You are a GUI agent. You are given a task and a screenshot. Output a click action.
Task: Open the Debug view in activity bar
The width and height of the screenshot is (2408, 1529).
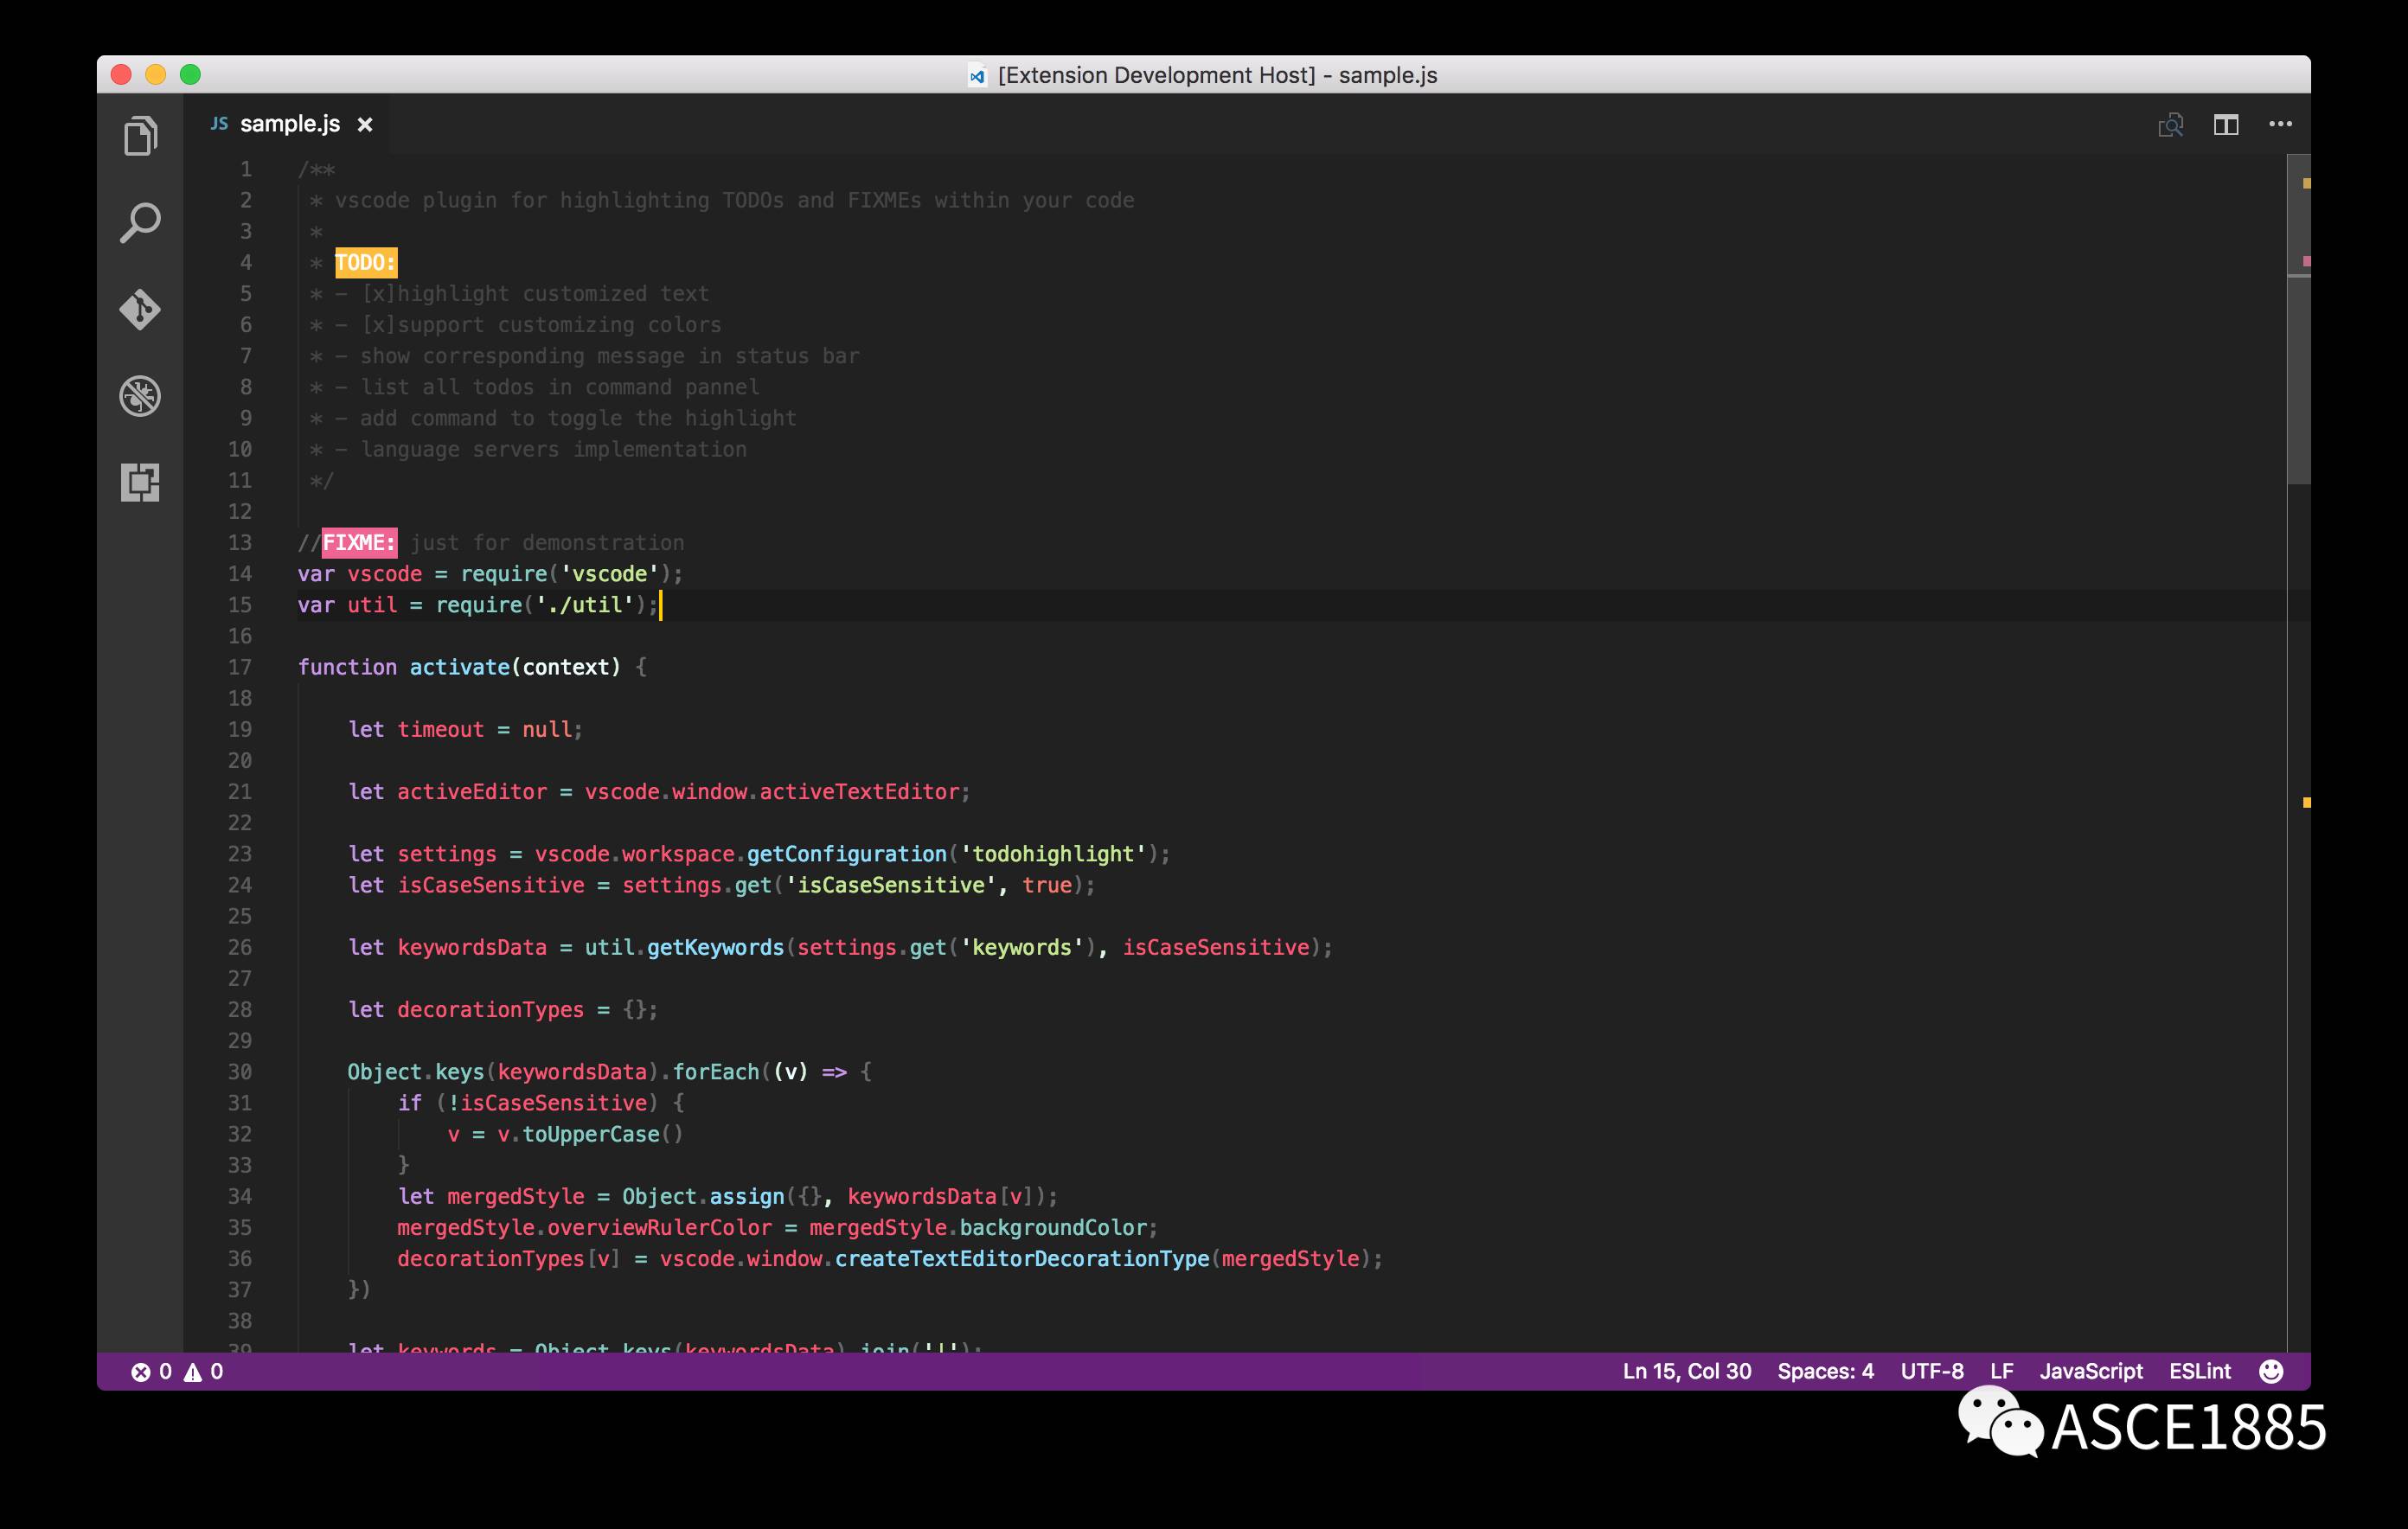pyautogui.click(x=140, y=396)
